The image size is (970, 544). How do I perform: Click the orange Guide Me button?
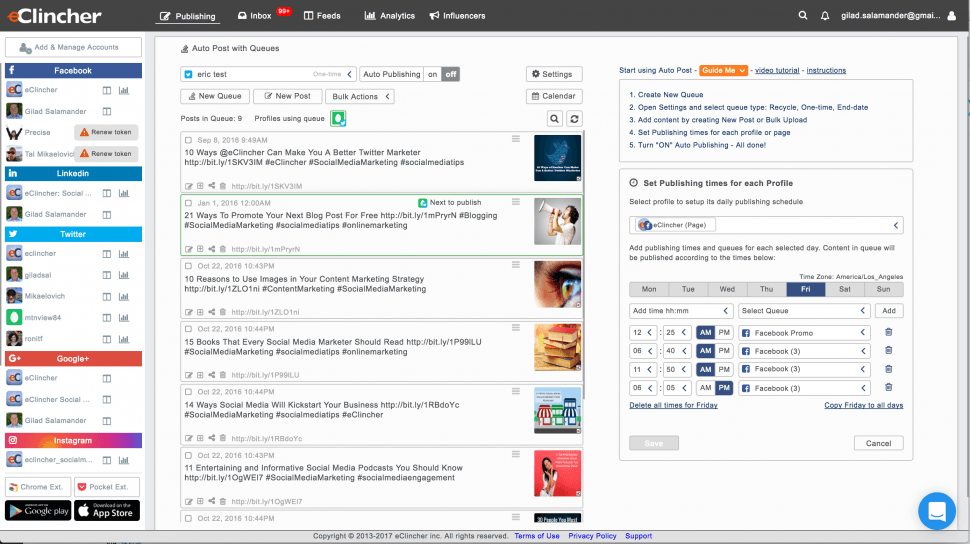pyautogui.click(x=723, y=70)
